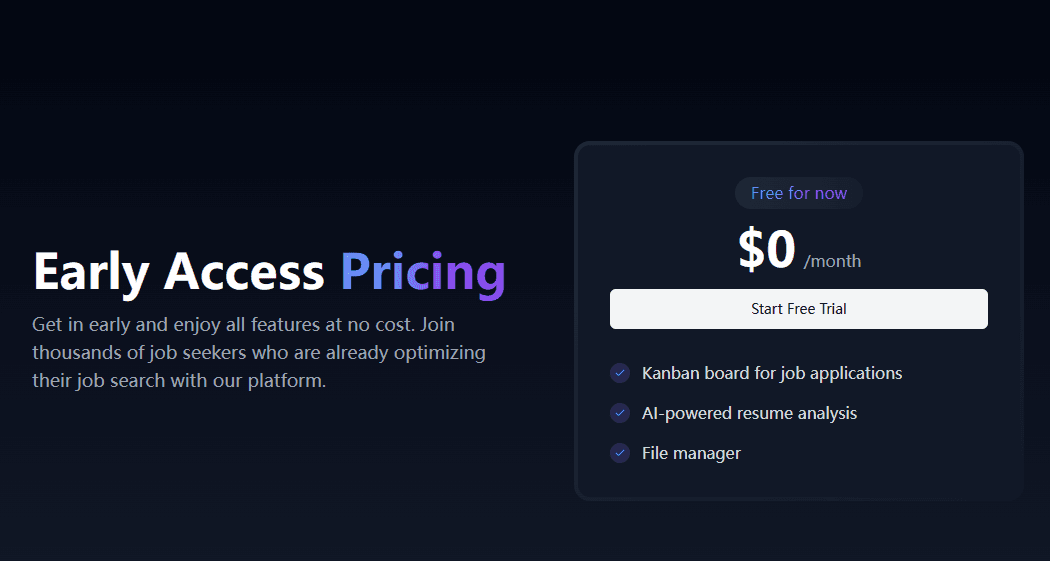Image resolution: width=1050 pixels, height=561 pixels.
Task: Click the word Free in the top badge
Action: pos(766,193)
